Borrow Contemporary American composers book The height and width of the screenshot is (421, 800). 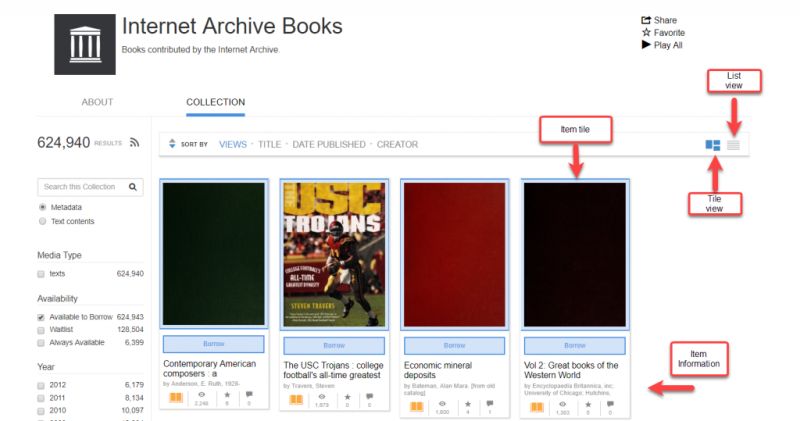click(214, 344)
